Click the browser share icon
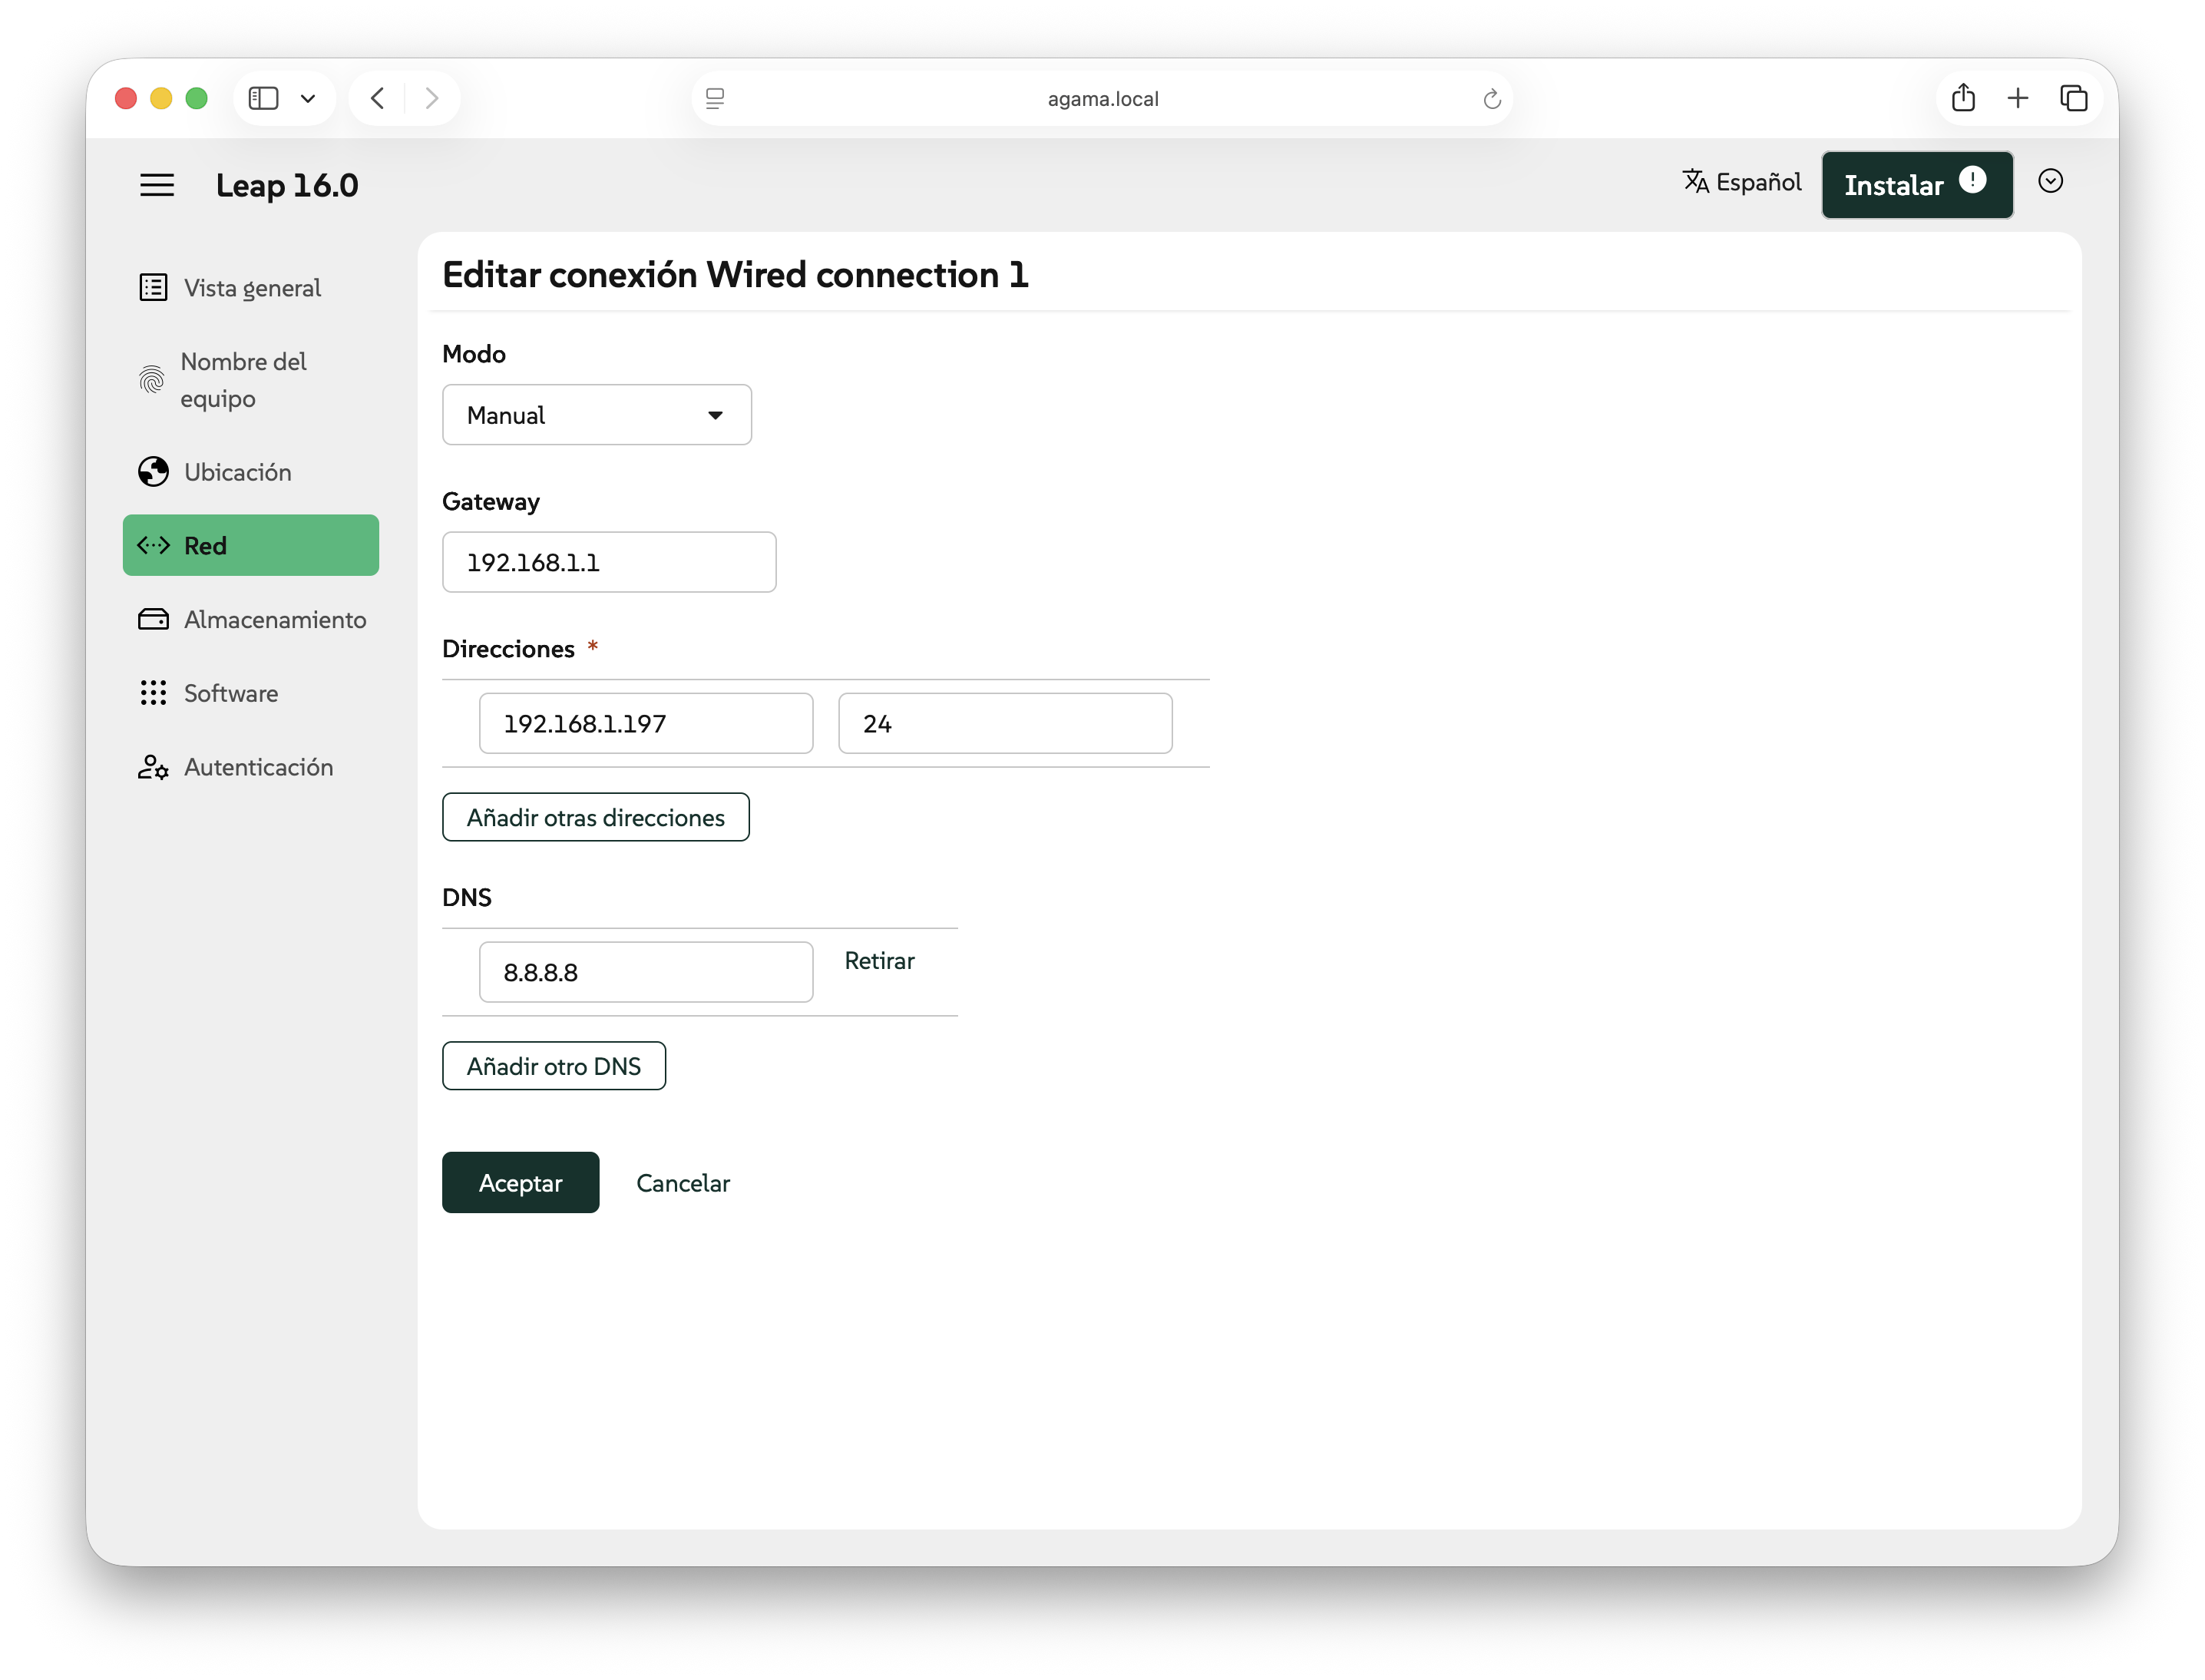The height and width of the screenshot is (1680, 2205). pyautogui.click(x=1963, y=98)
